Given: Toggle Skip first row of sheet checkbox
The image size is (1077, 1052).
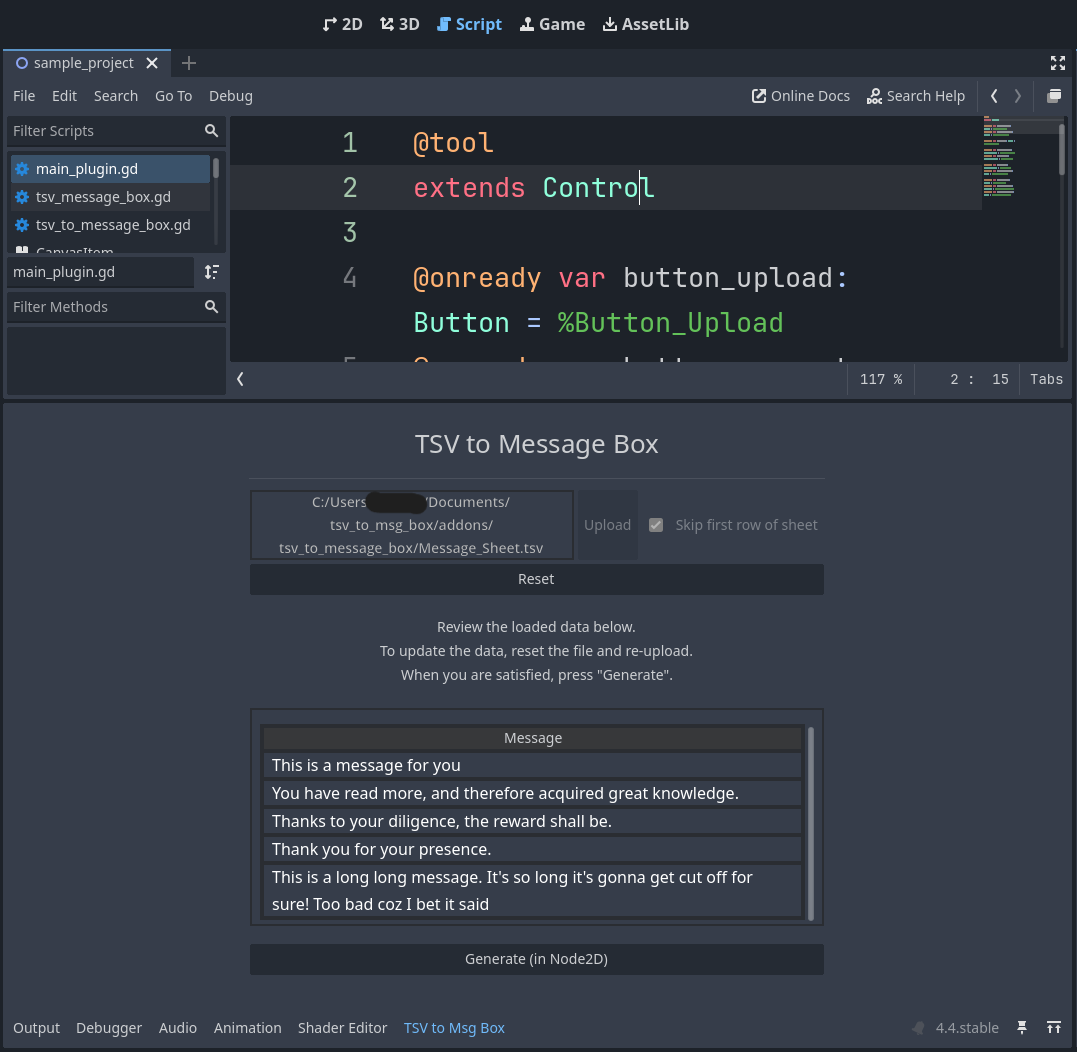Looking at the screenshot, I should click(x=656, y=525).
